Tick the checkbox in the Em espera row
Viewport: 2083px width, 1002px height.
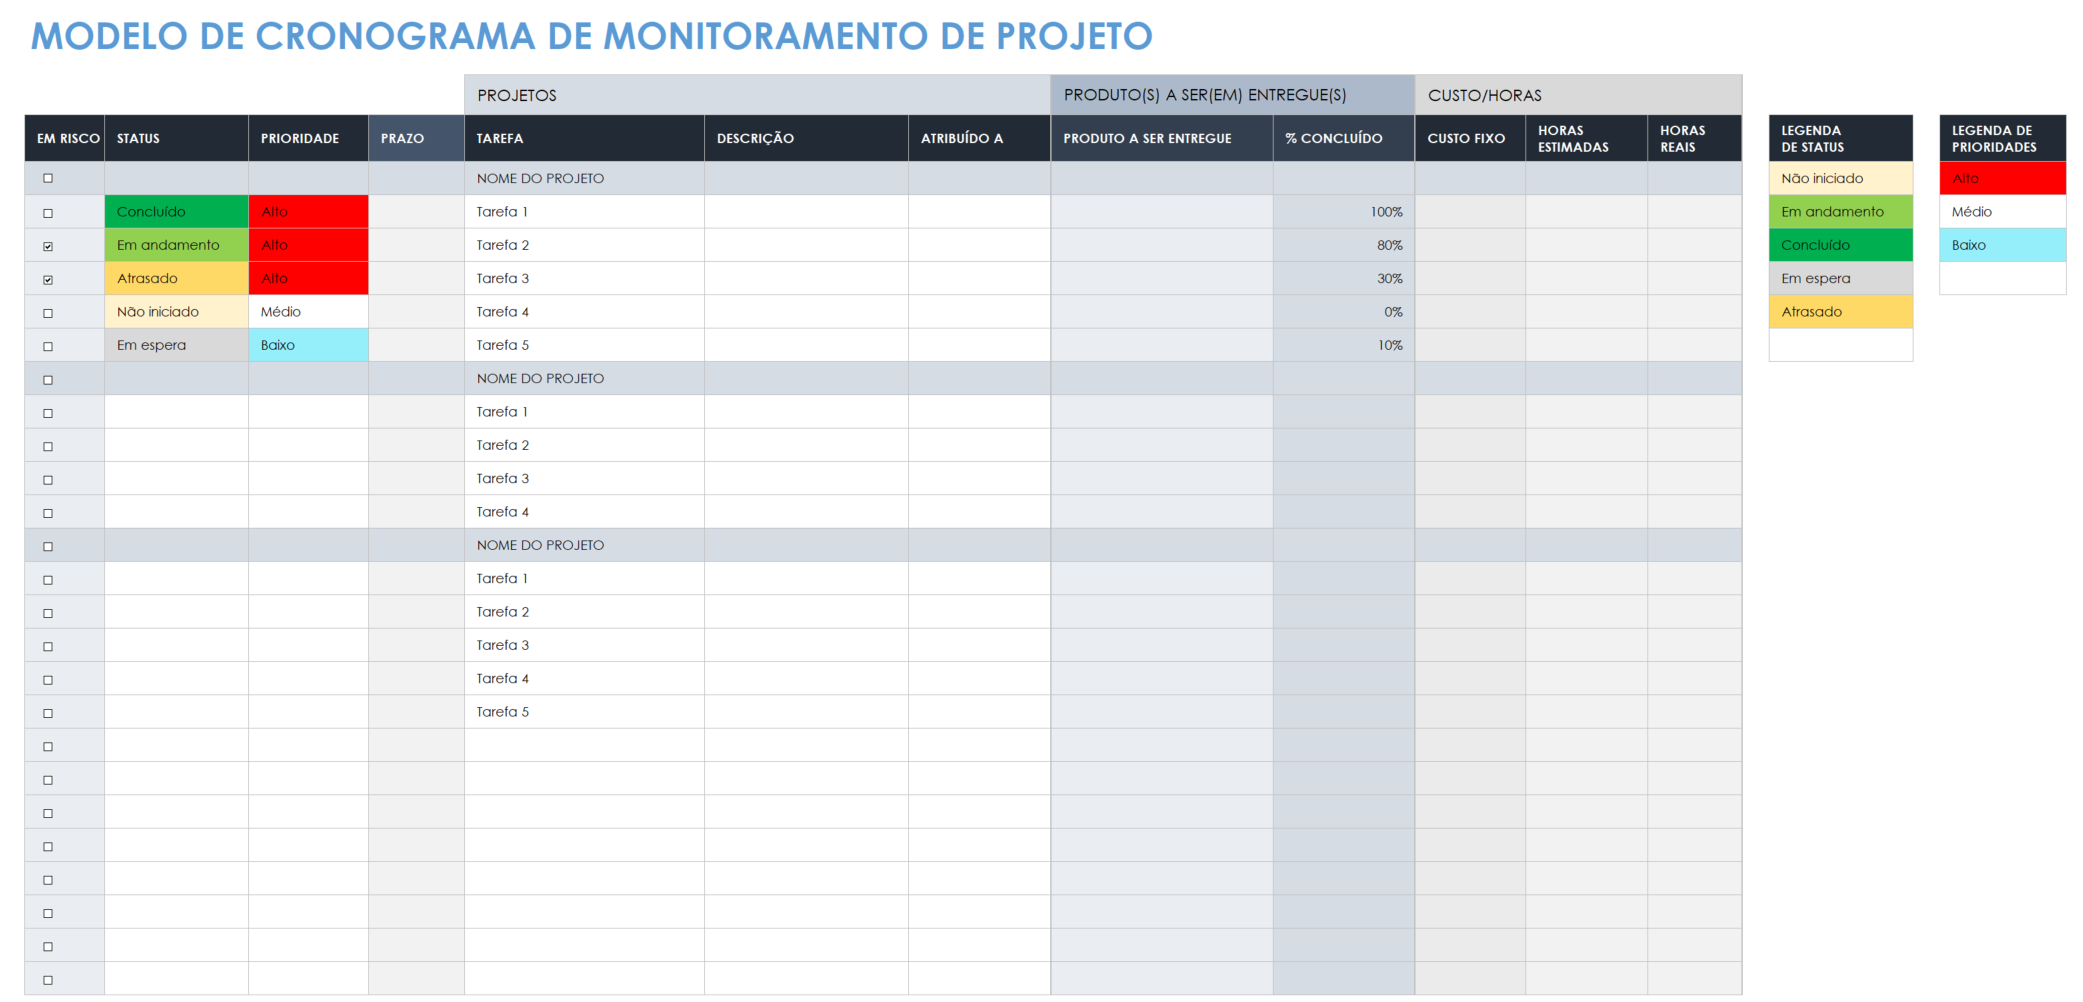coord(48,346)
